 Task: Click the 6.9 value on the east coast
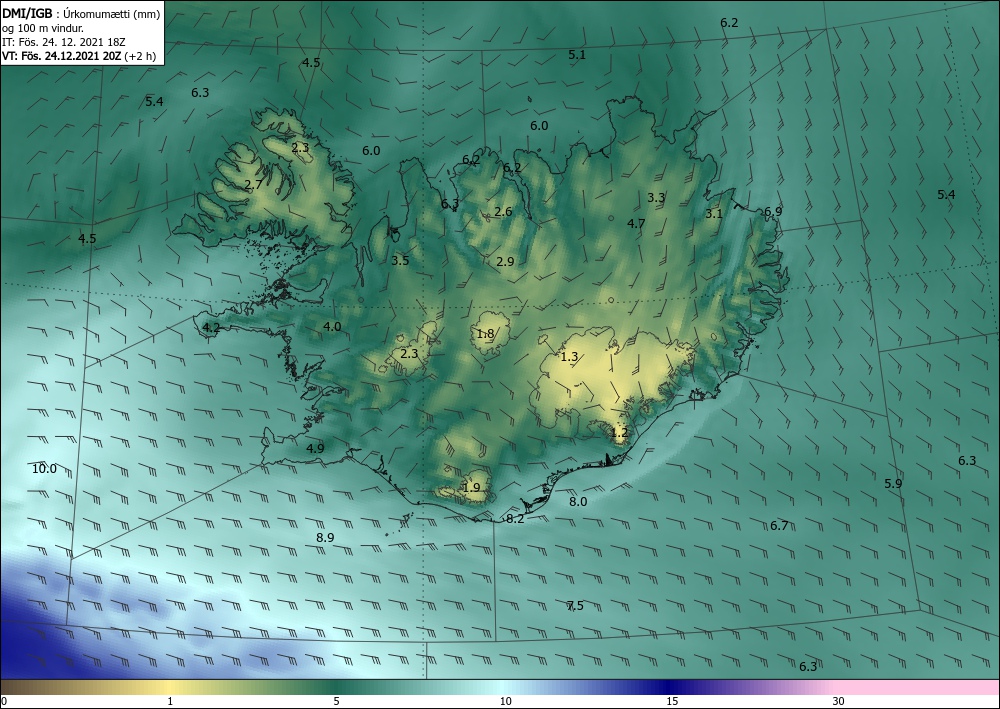coord(773,212)
